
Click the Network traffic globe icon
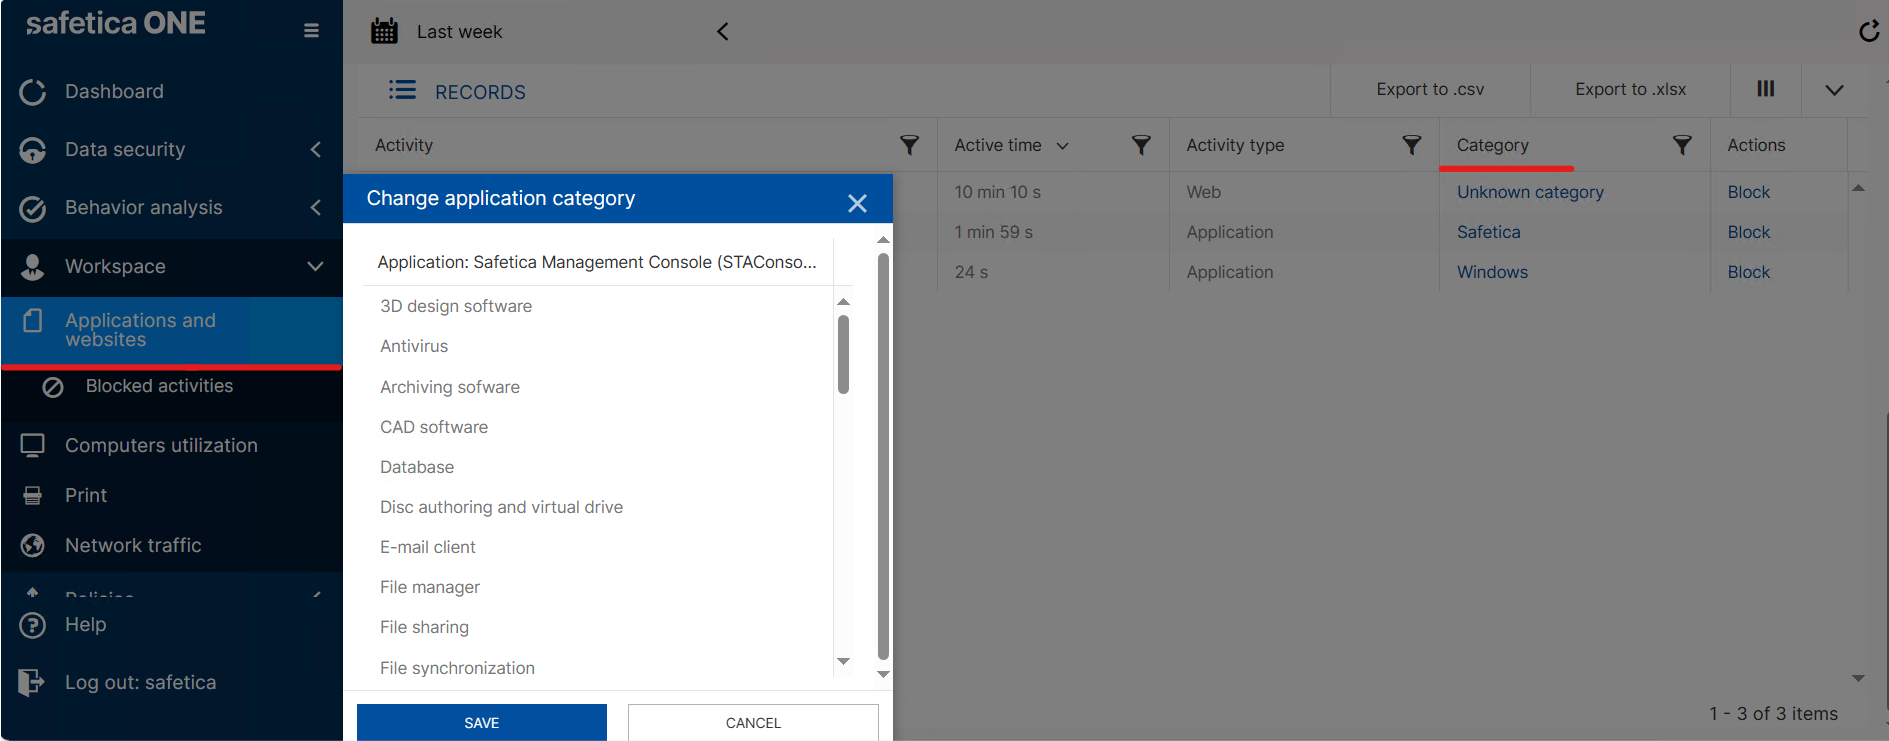32,545
